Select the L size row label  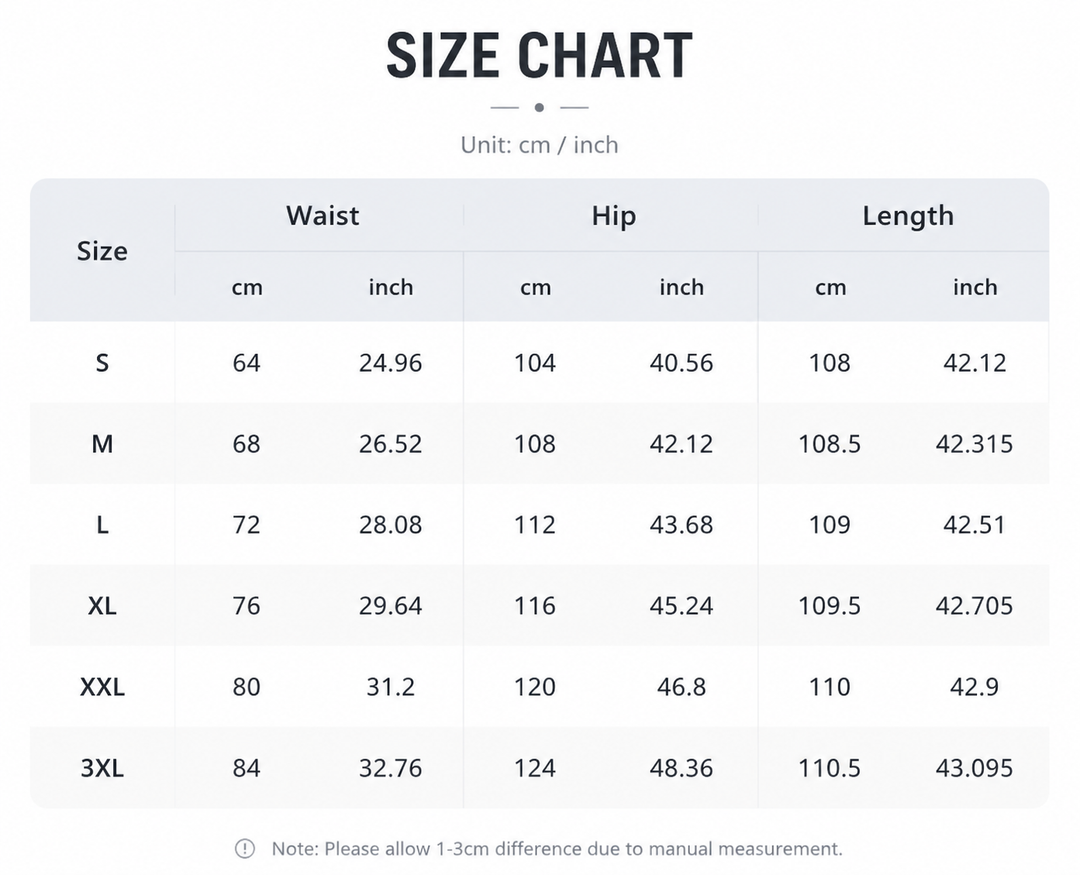[x=102, y=525]
